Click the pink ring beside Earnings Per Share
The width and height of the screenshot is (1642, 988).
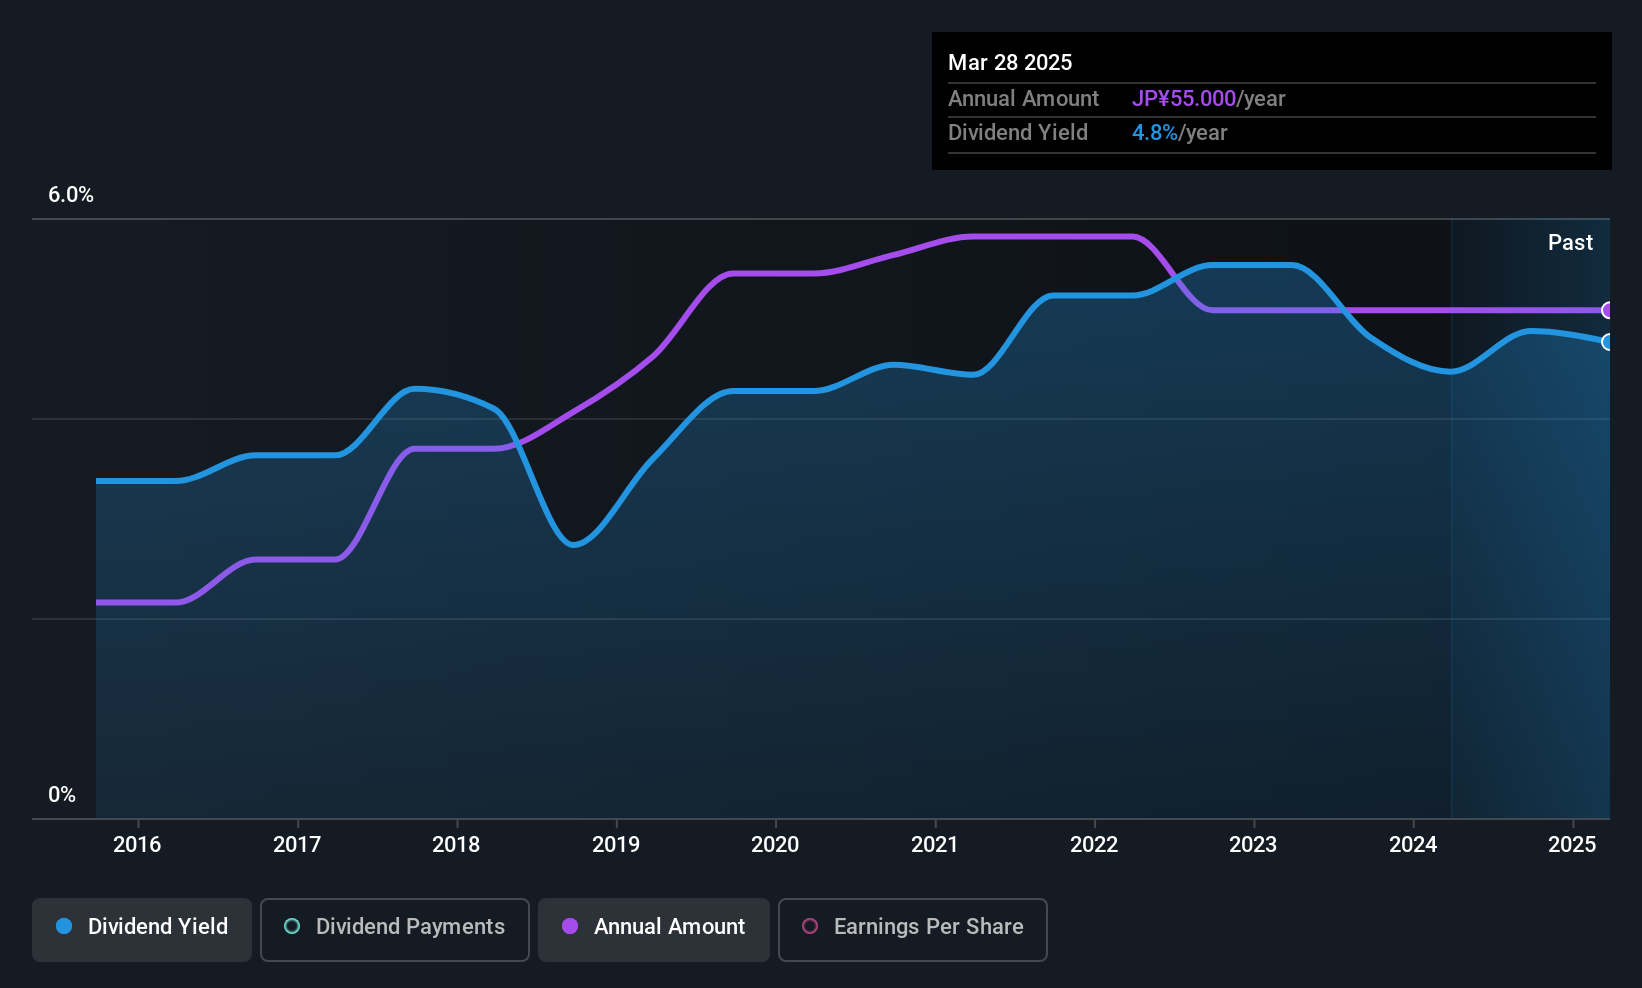coord(810,926)
